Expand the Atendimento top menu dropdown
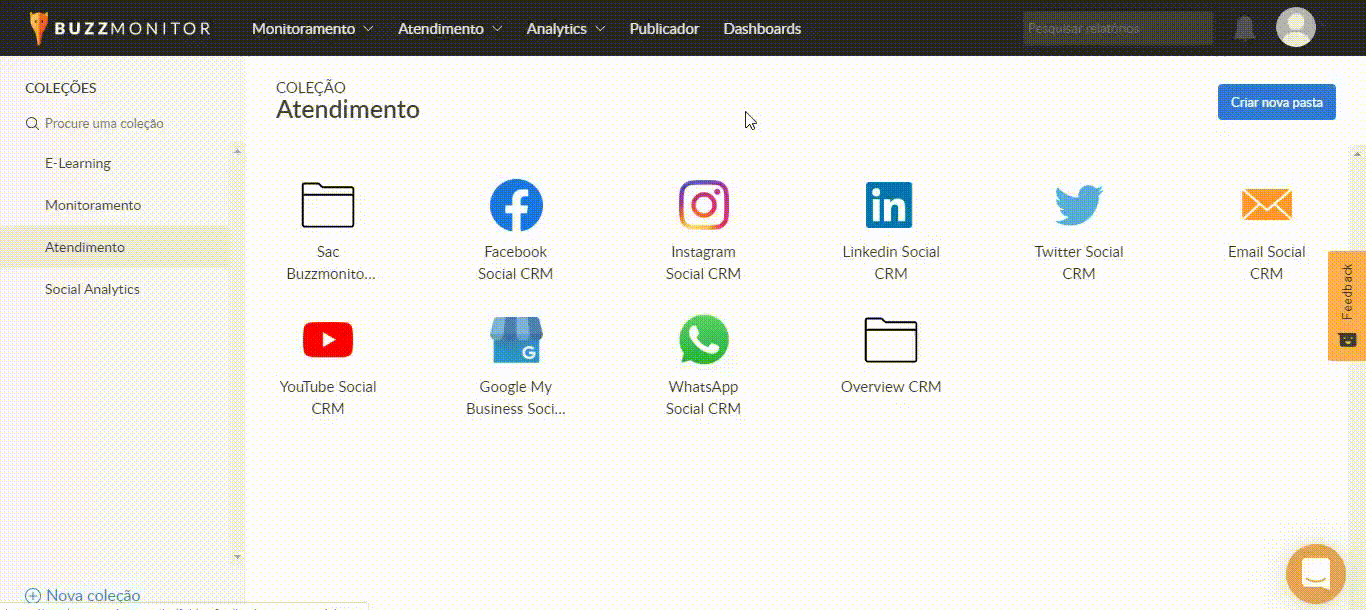1366x610 pixels. (x=450, y=29)
